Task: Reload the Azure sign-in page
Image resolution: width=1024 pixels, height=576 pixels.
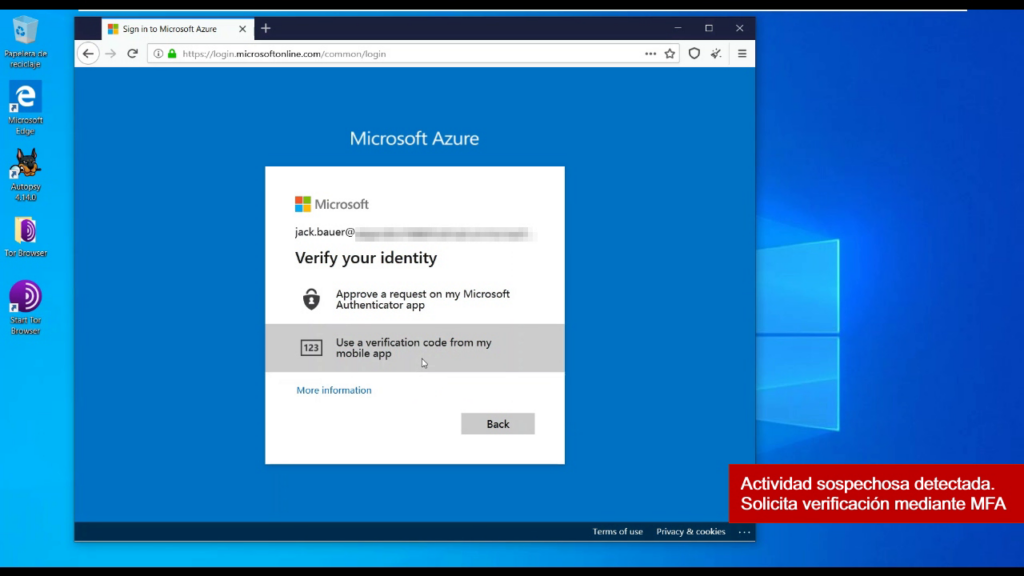Action: 133,54
